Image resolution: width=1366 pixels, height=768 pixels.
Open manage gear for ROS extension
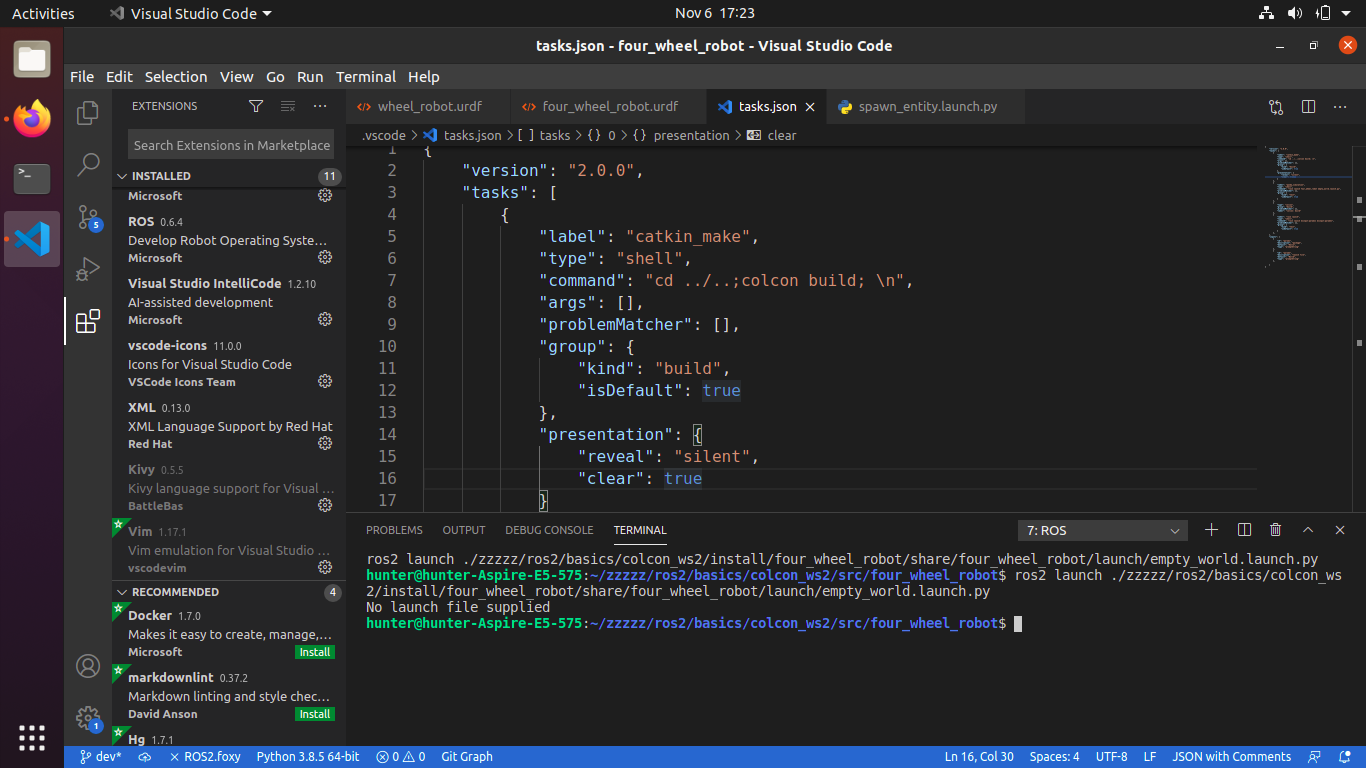pos(325,257)
